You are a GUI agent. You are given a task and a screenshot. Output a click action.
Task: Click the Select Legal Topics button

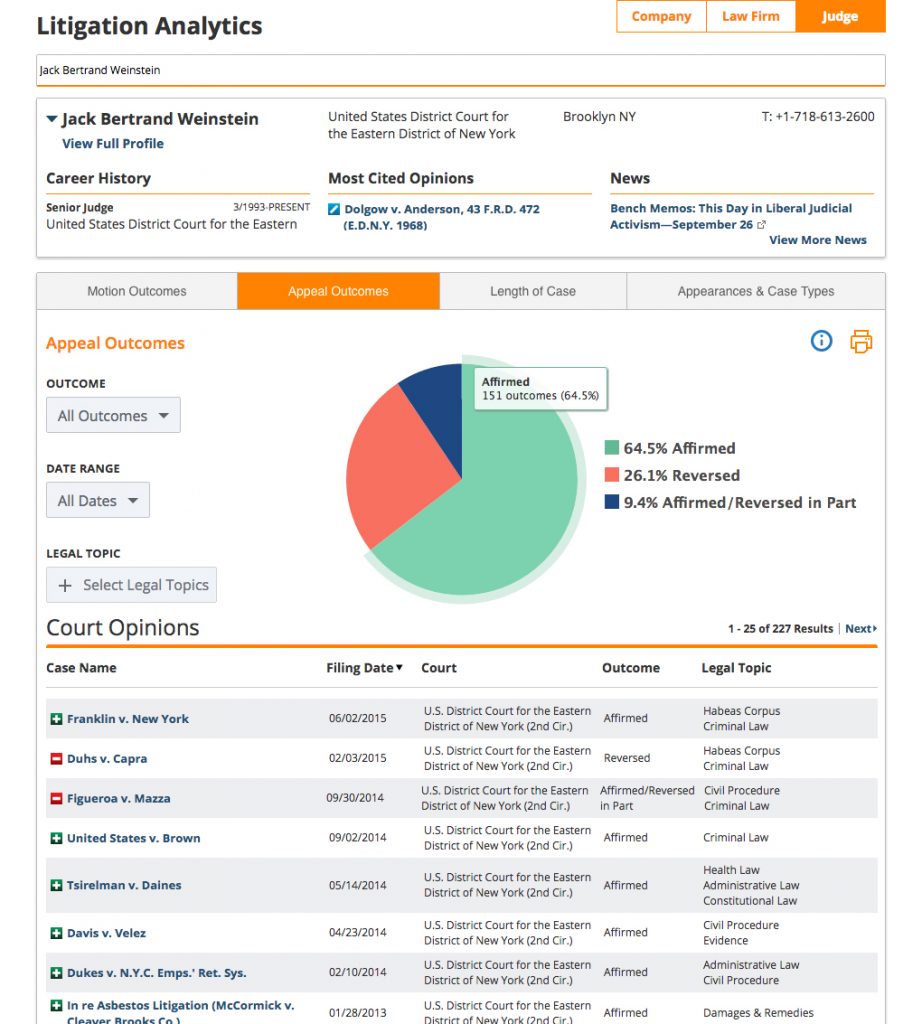click(131, 585)
